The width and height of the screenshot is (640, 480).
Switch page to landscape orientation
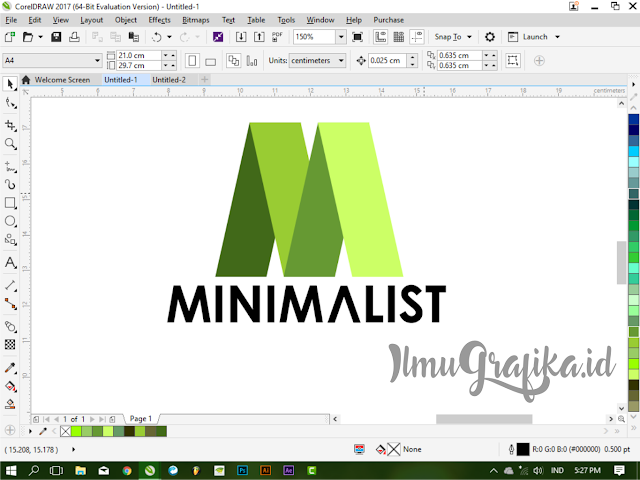(211, 61)
